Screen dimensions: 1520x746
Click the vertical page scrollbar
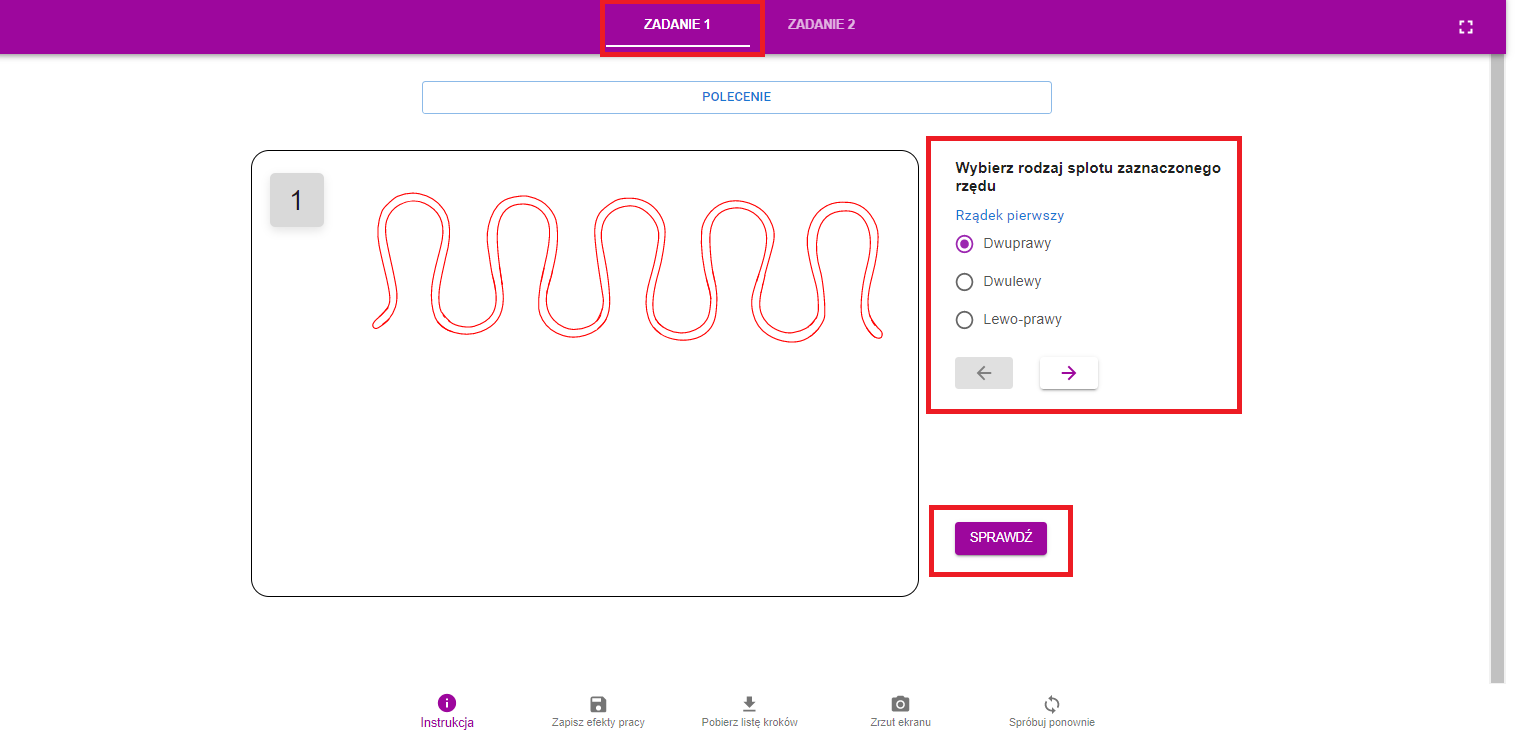pos(1496,360)
